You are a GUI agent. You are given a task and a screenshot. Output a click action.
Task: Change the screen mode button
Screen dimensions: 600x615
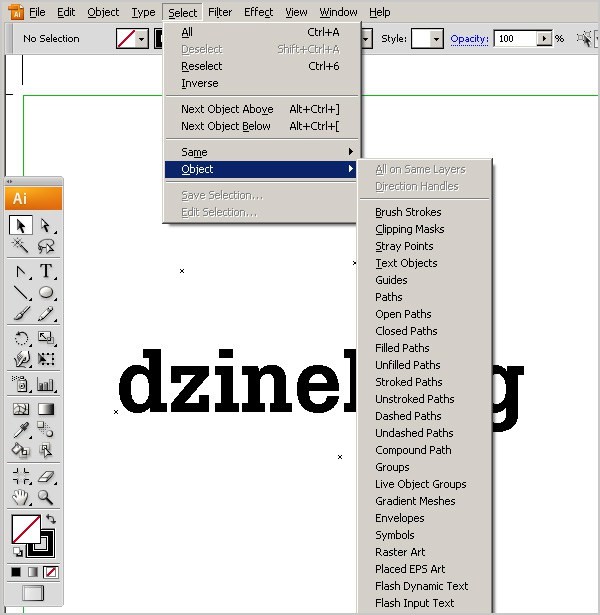[x=33, y=593]
